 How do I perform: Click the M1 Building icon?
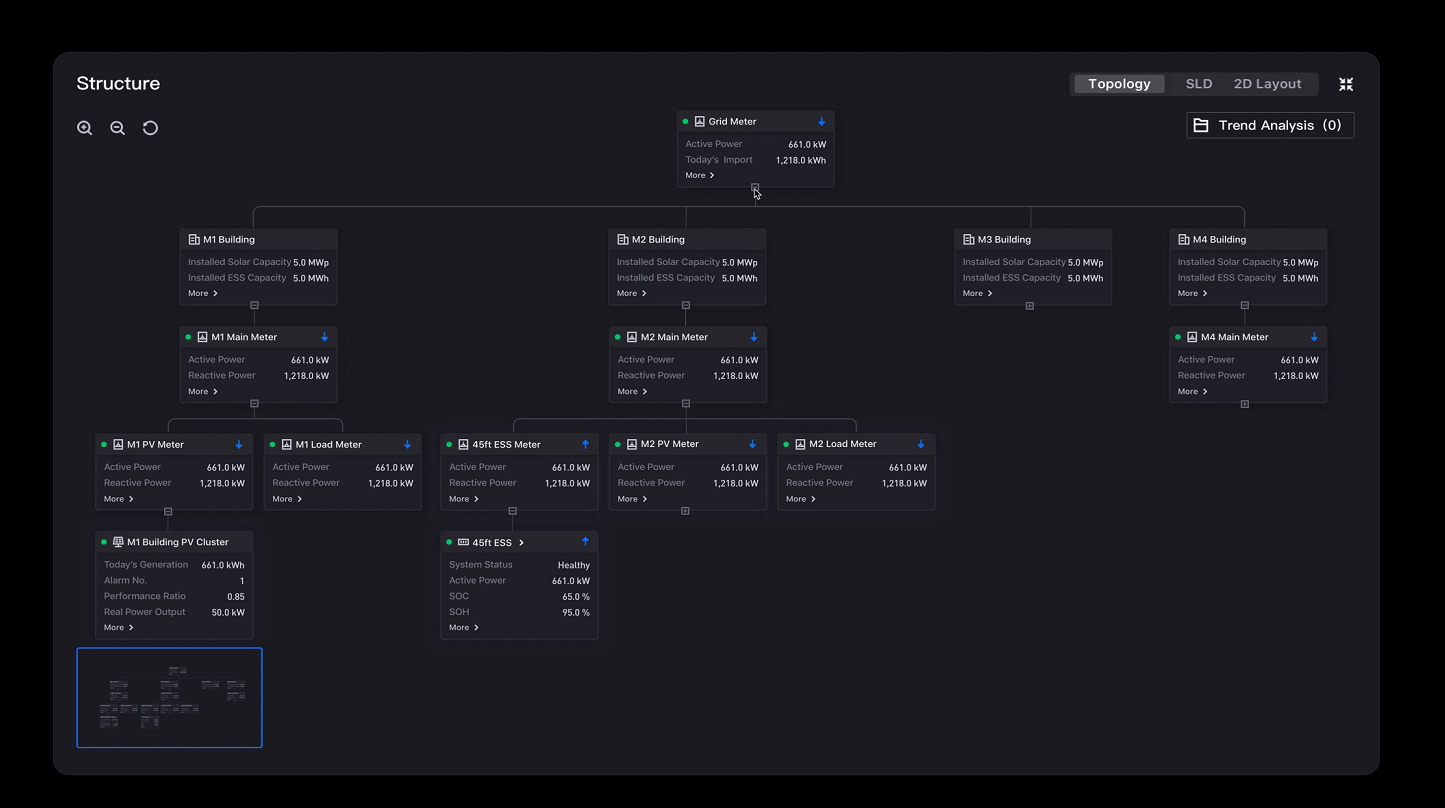194,240
